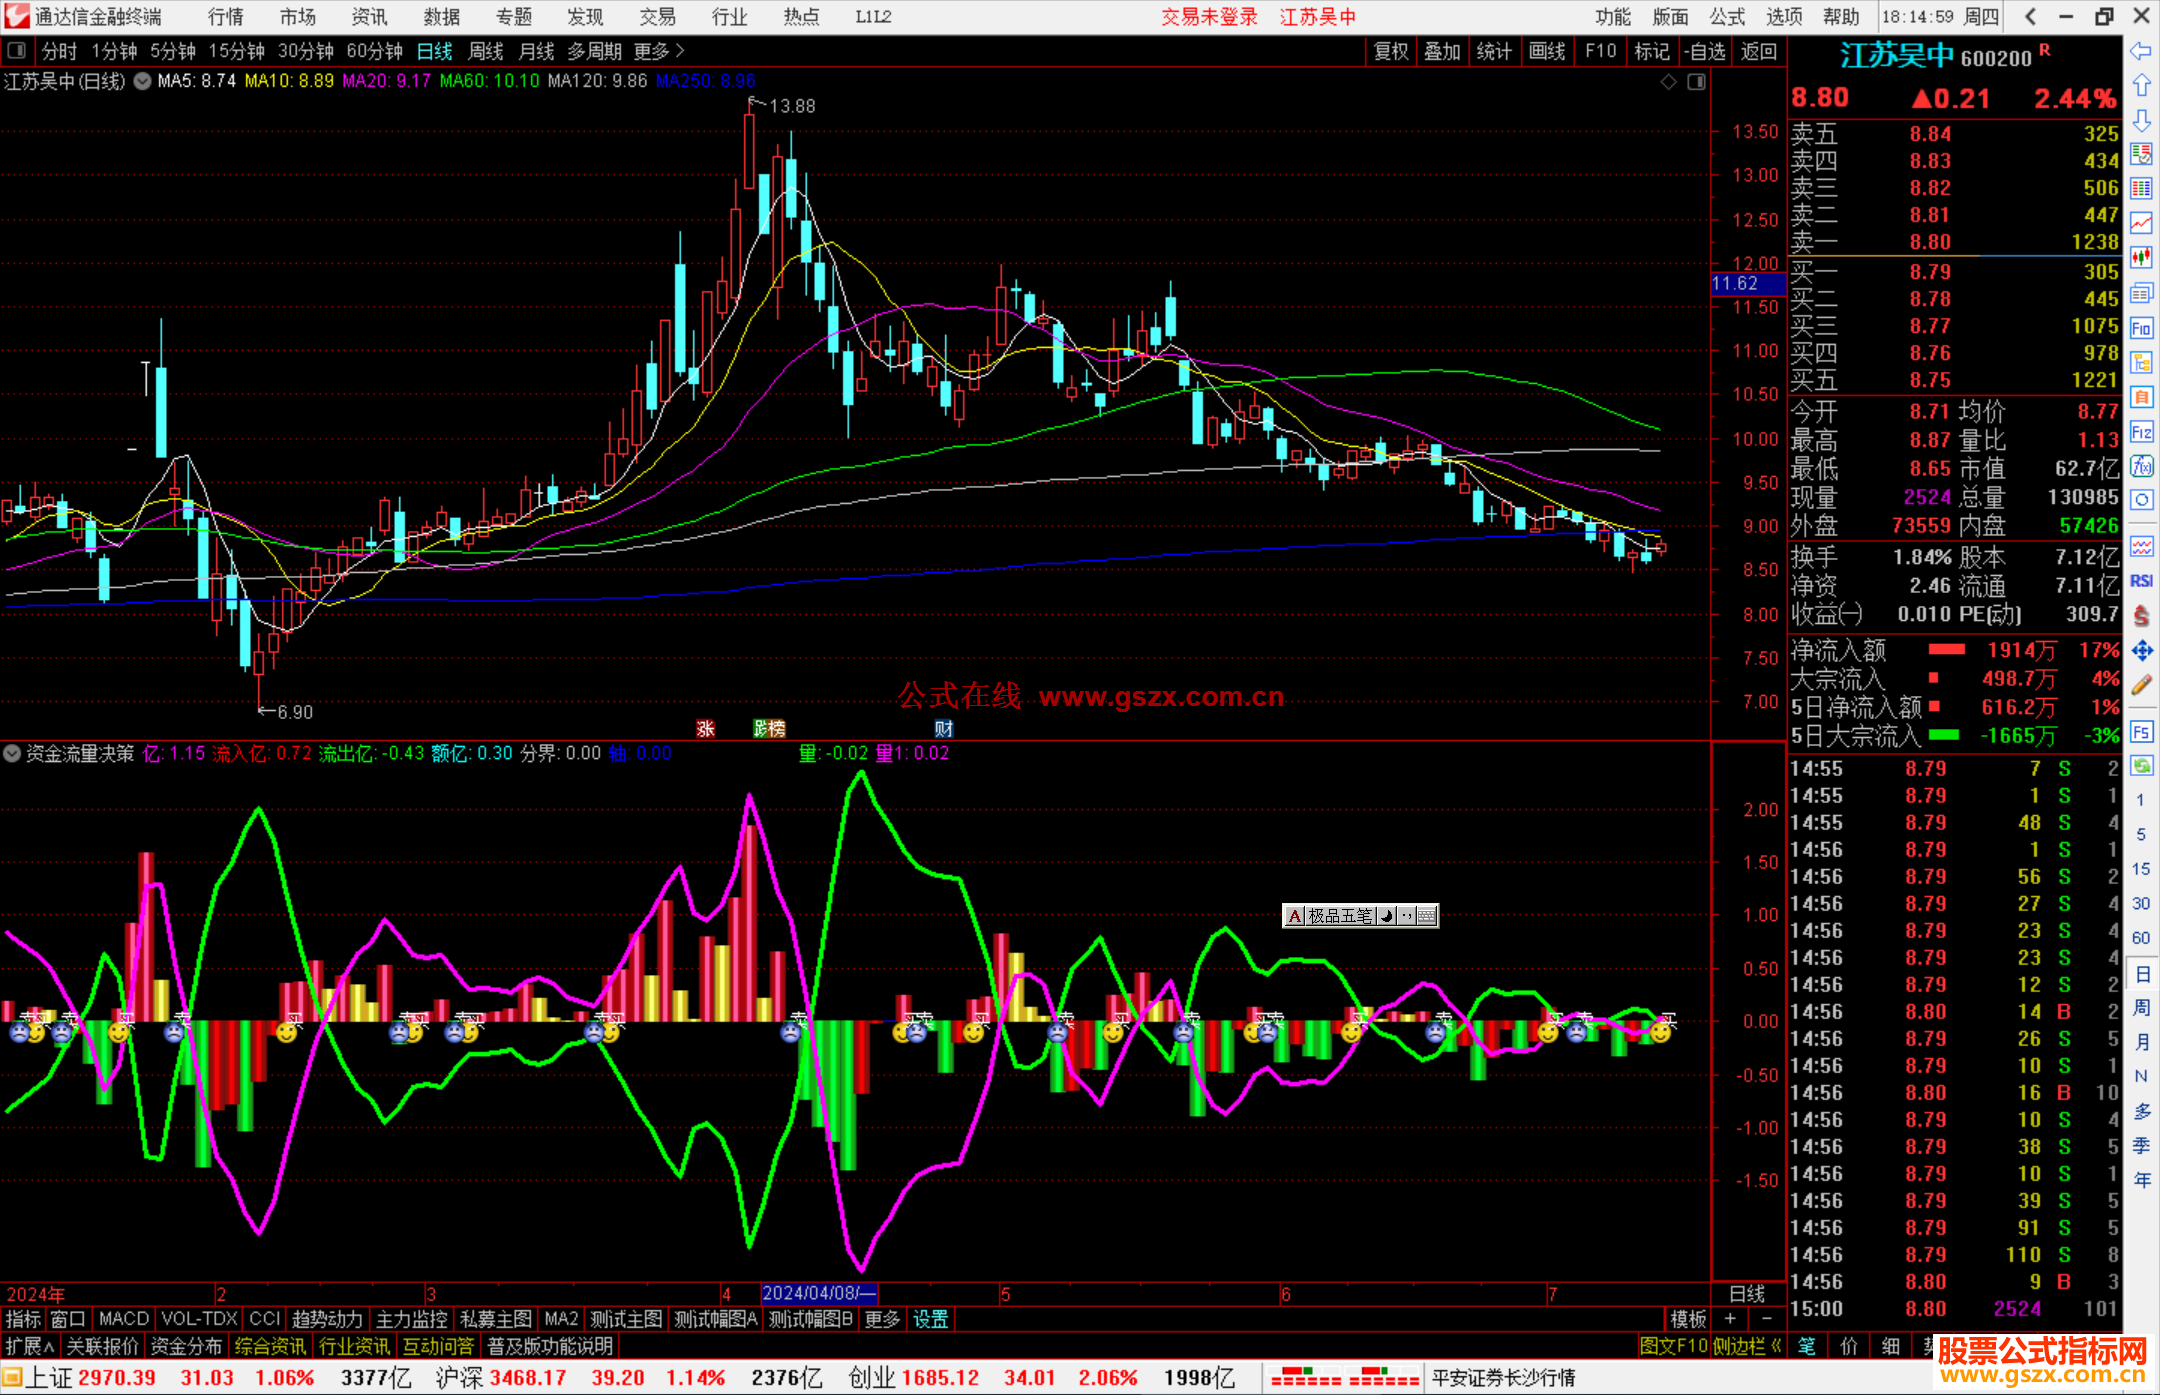This screenshot has width=2160, height=1395.
Task: Select the pencil drawing tool icon
Action: tap(2141, 685)
